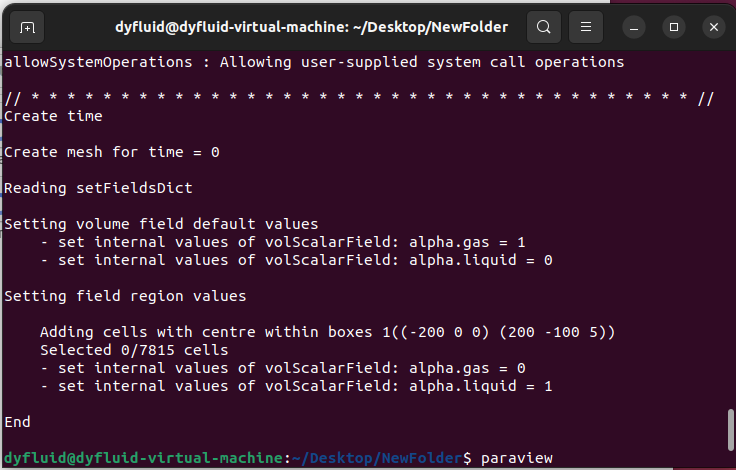
Task: Click the Setting field region values line
Action: click(125, 296)
